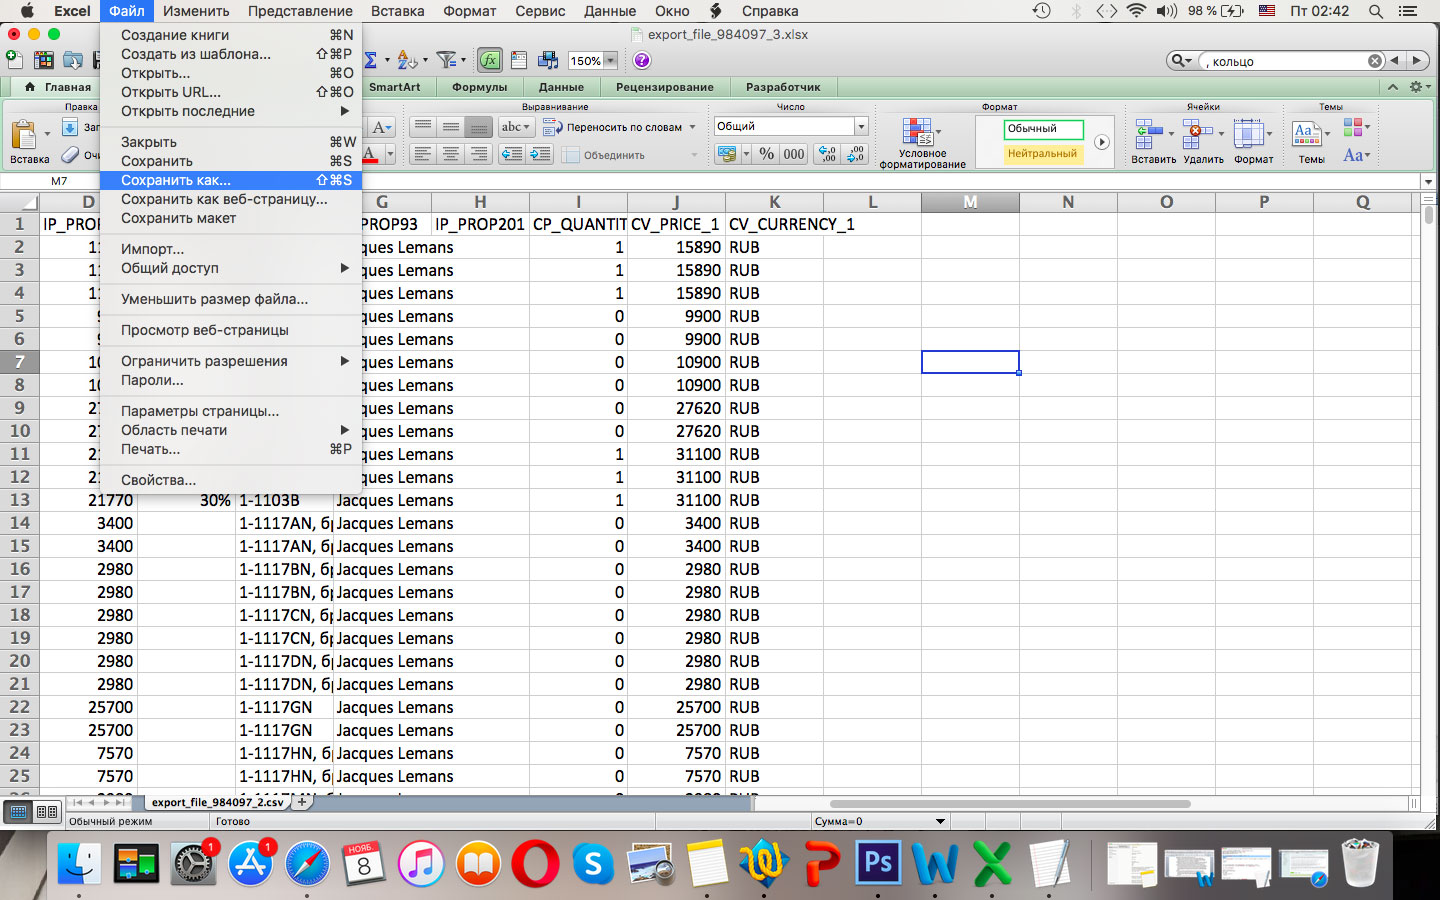Click find previous arrow in search

click(1395, 61)
